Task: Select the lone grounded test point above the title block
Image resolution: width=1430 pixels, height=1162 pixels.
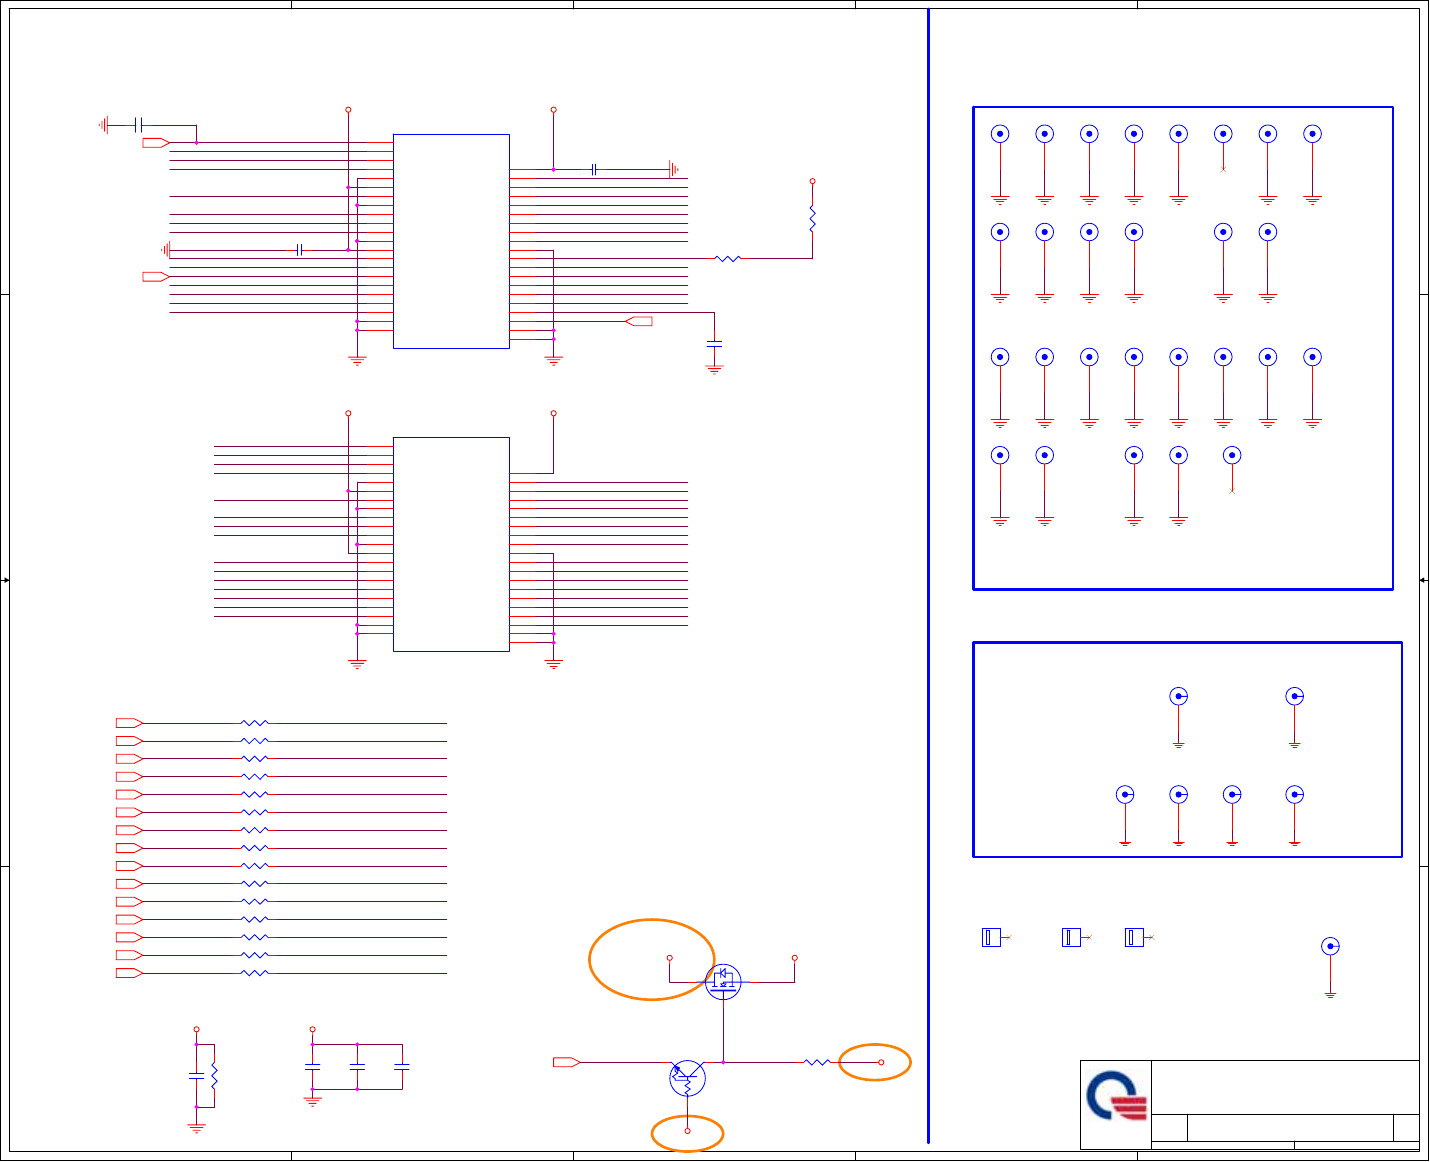Action: 1330,946
